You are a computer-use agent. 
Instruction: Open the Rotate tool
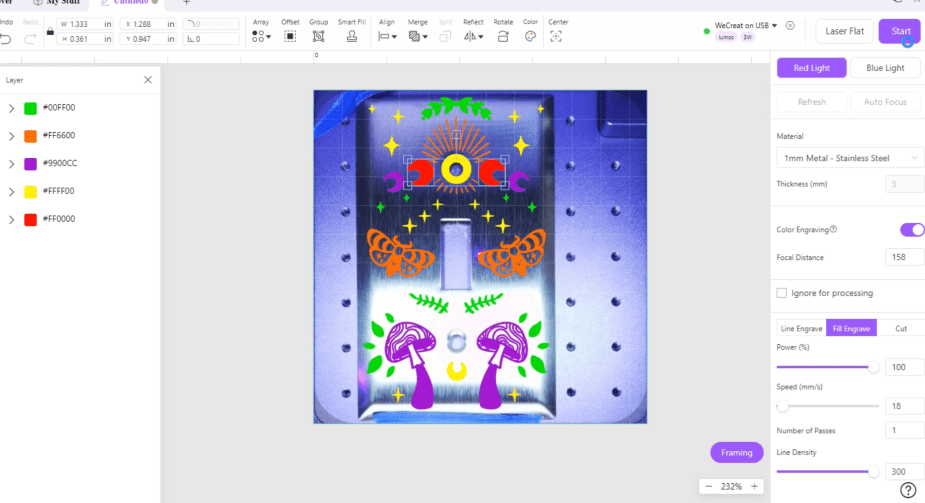tap(503, 36)
